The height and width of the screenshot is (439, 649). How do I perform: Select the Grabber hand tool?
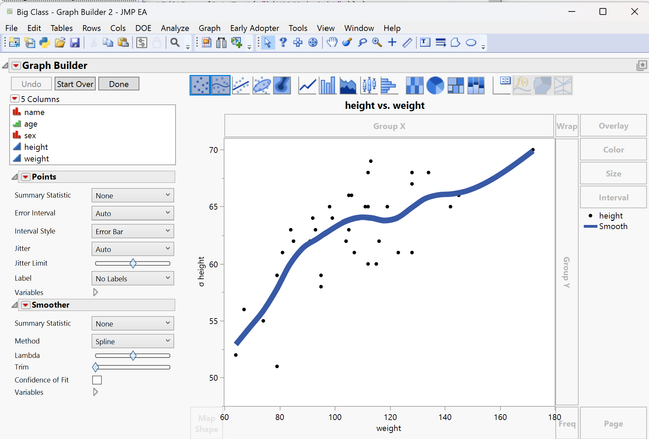332,42
